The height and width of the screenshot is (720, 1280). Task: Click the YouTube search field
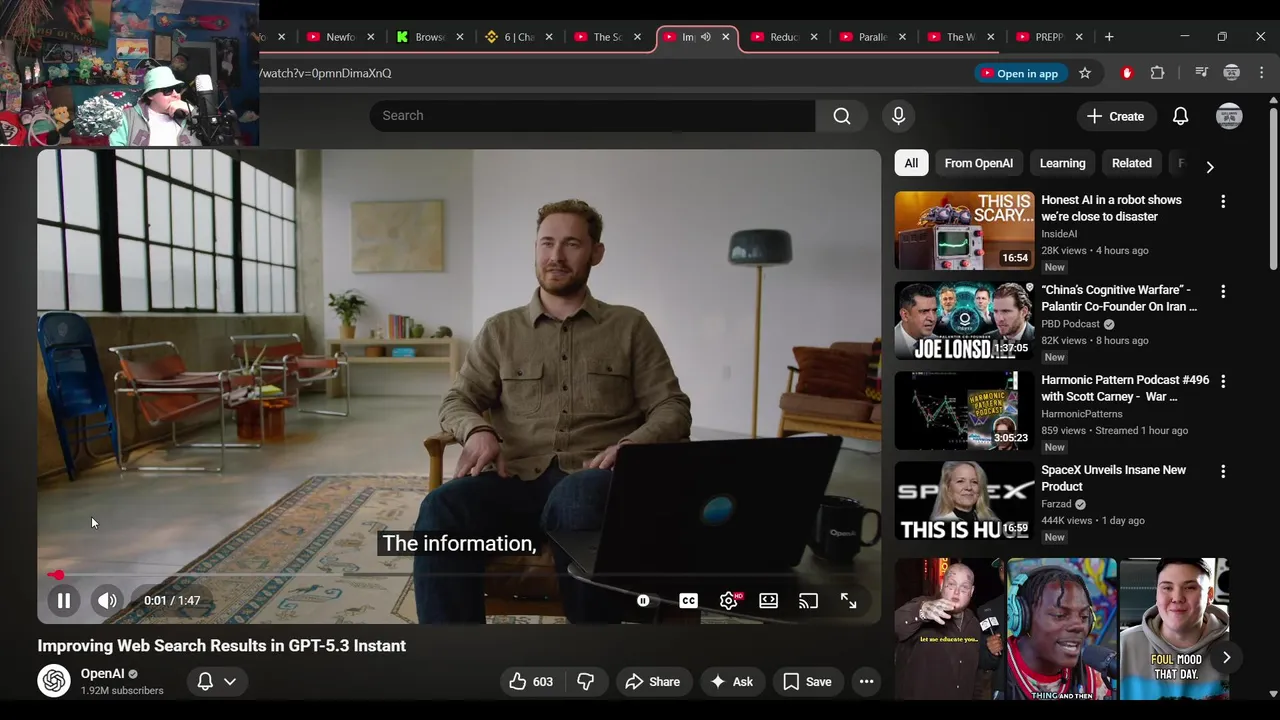(x=592, y=116)
